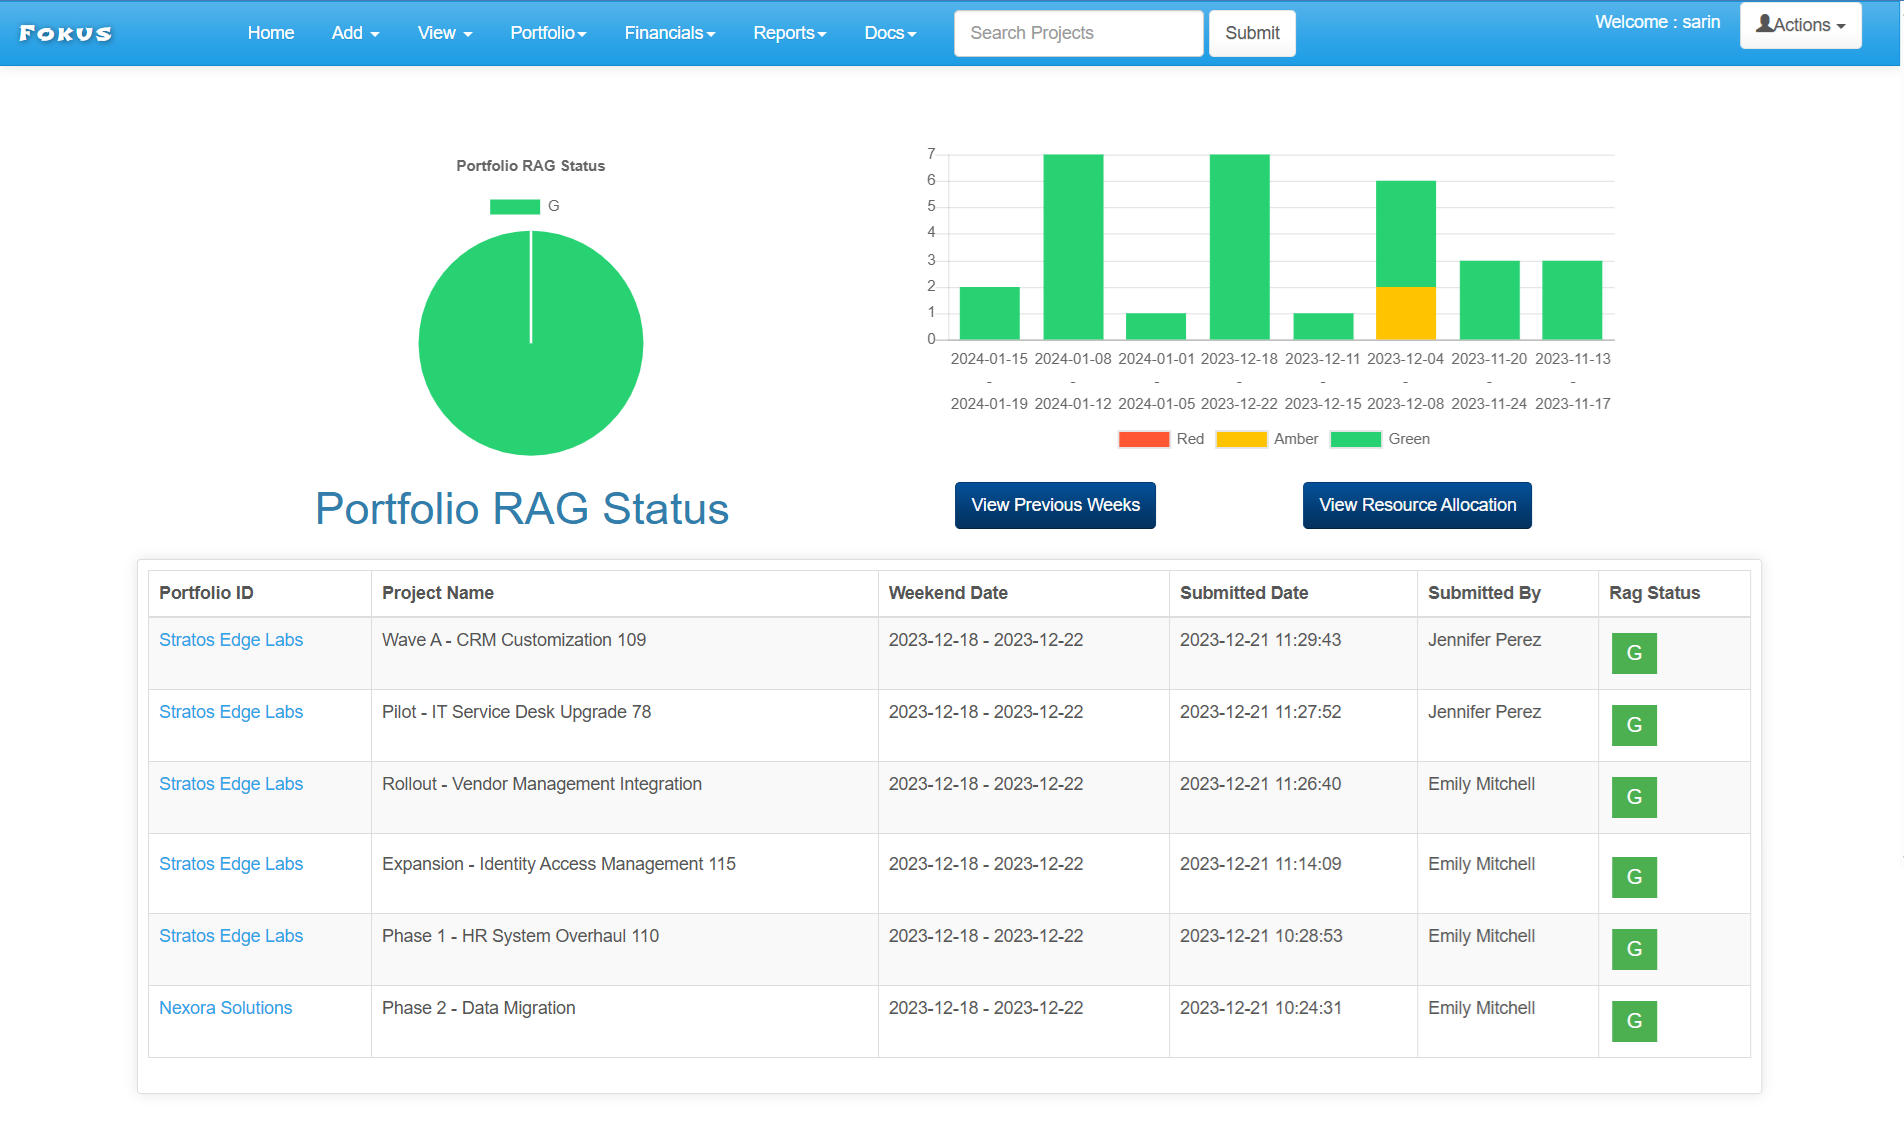Click the Fokus logo in the navbar
1904x1128 pixels.
(66, 33)
